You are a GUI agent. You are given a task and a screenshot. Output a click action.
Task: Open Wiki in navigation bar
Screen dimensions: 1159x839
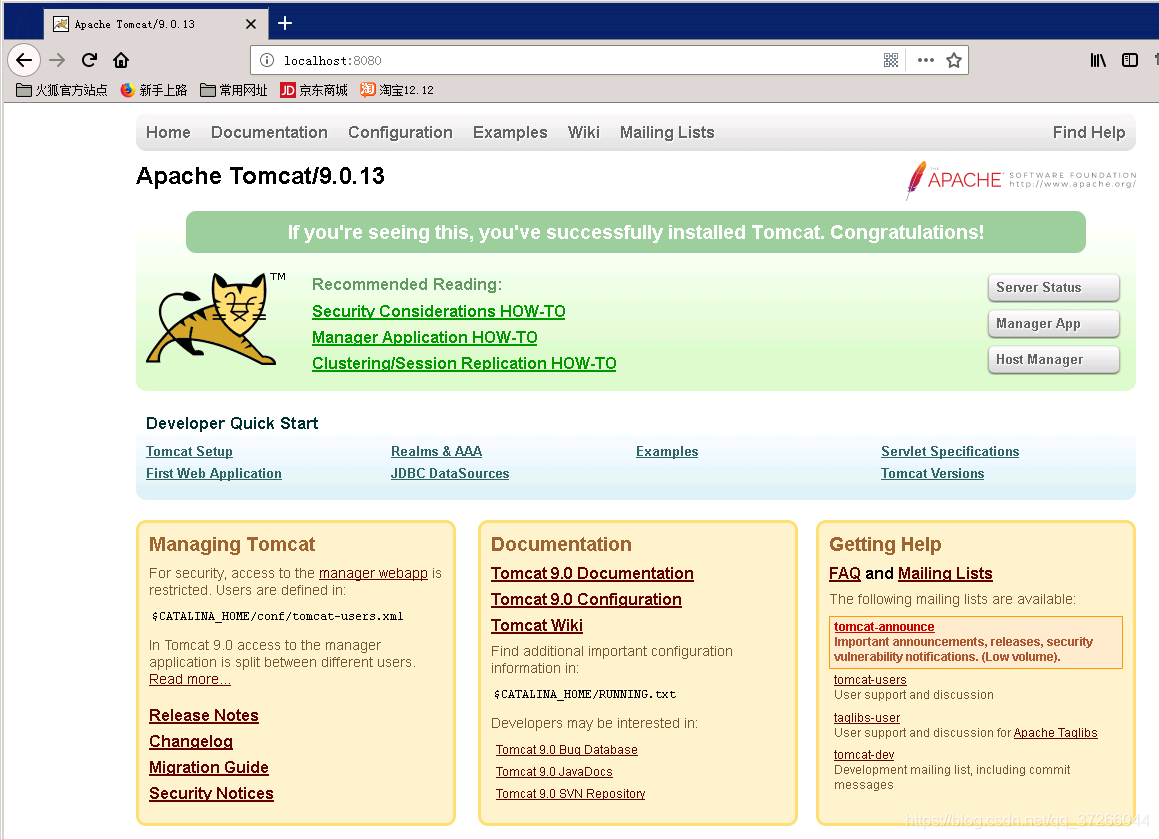tap(583, 132)
